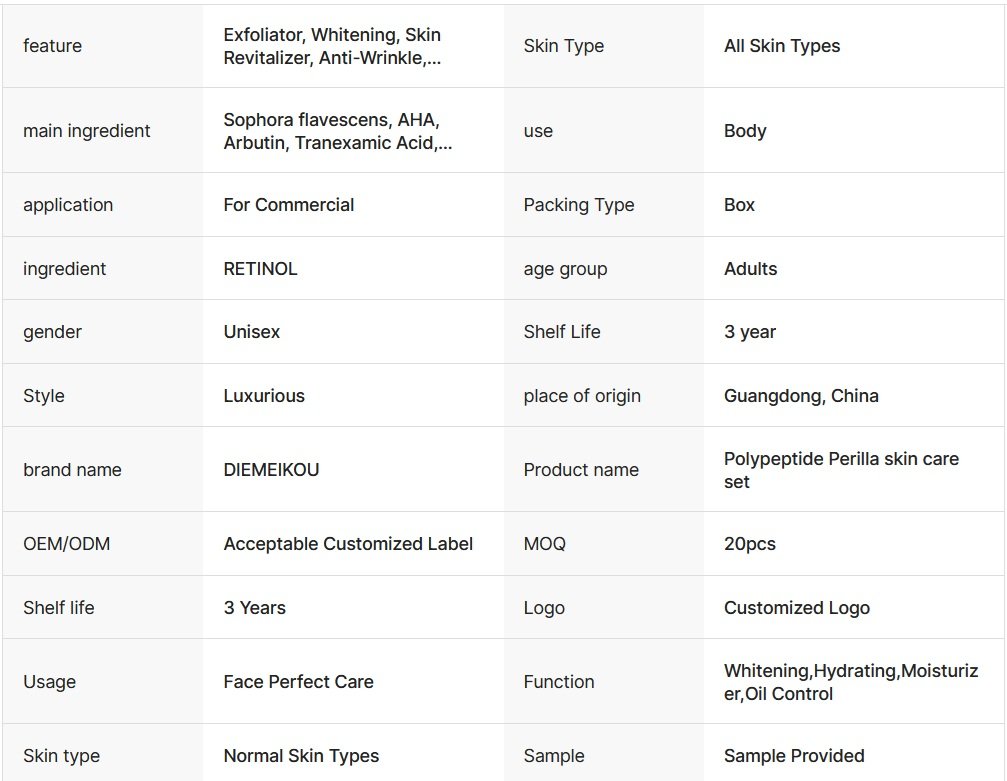Click the truncated feature value starting with Exfoliator
1007x781 pixels.
point(332,46)
